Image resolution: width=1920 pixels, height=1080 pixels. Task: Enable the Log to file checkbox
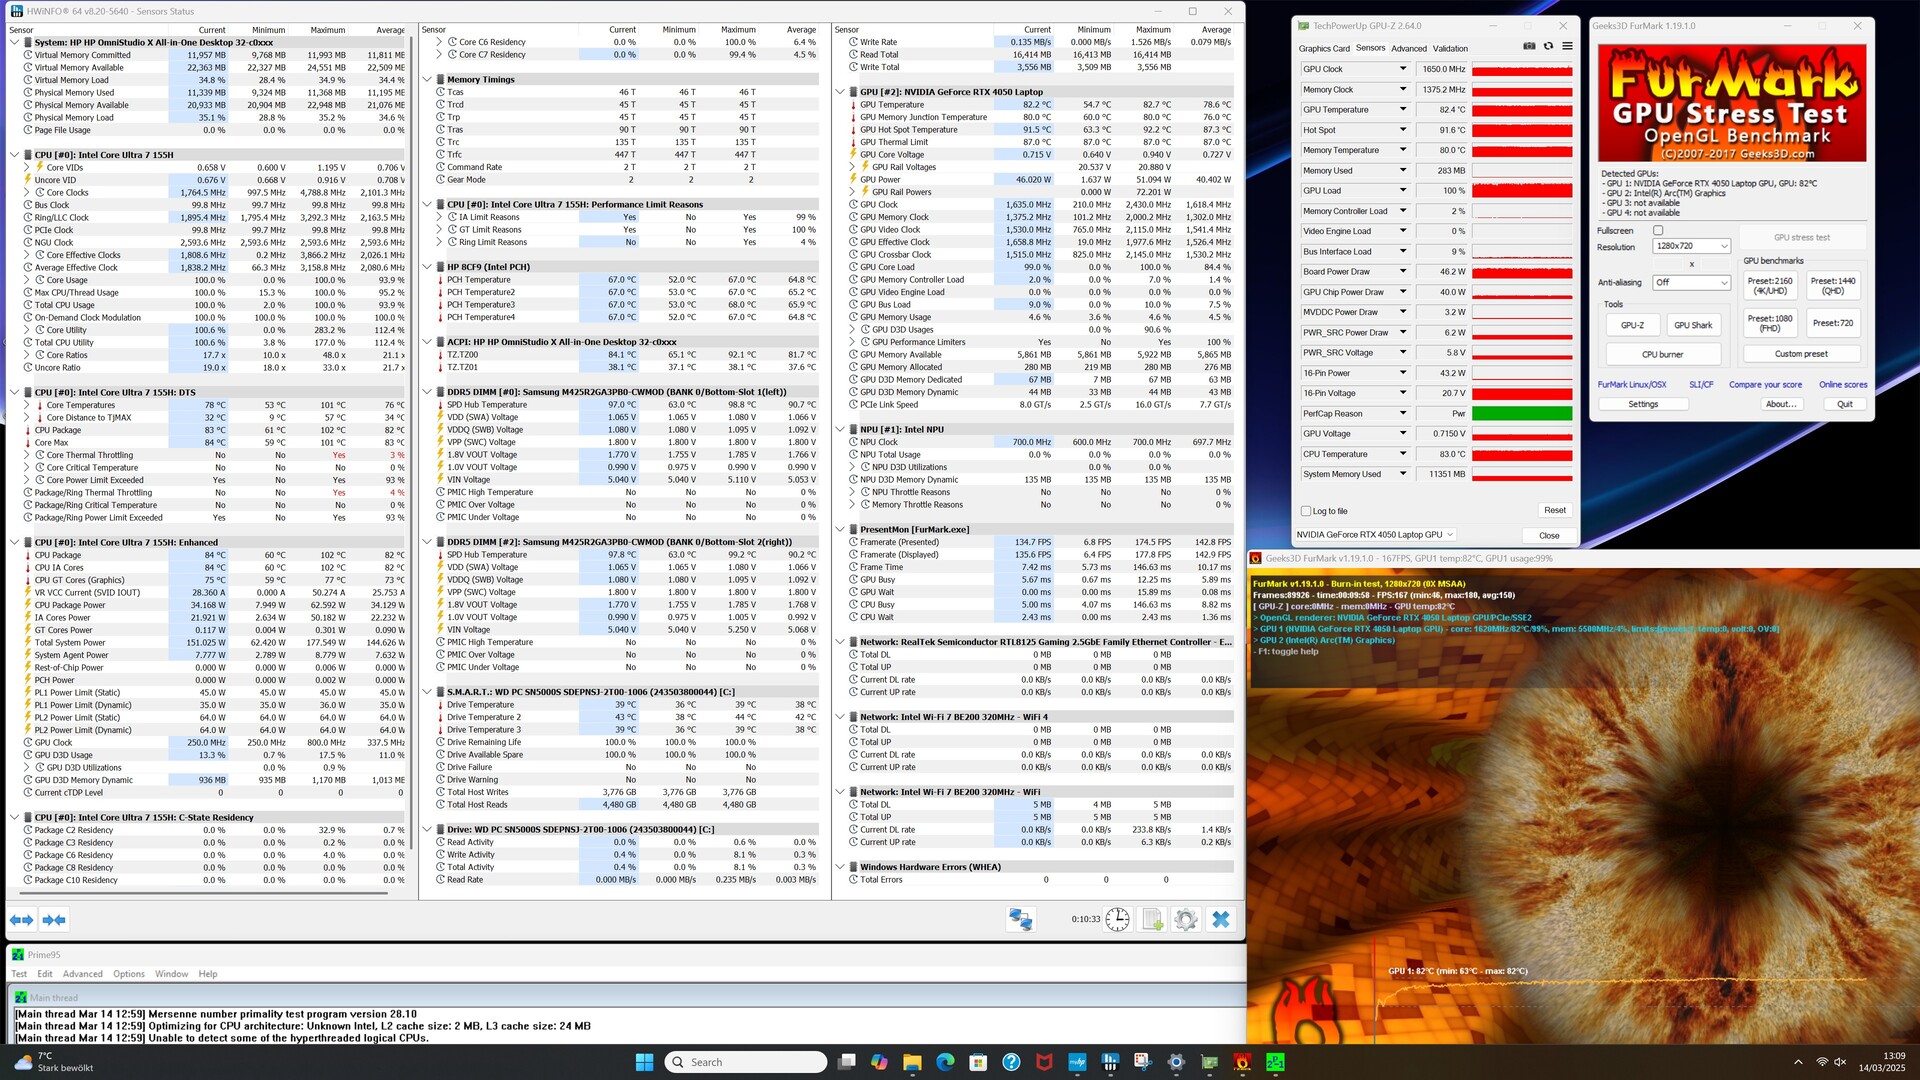coord(1306,511)
